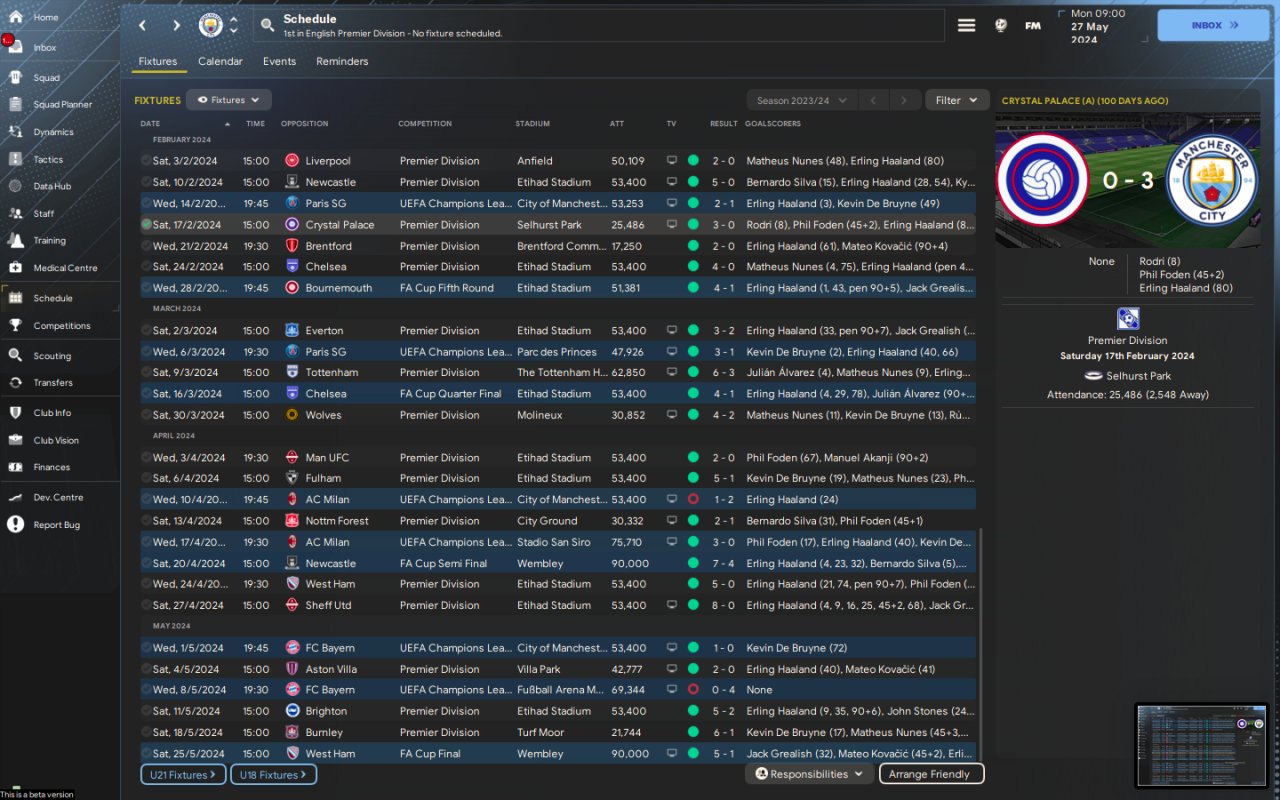Screen dimensions: 1280x800
Task: Tick the selection circle for Brentford fixture
Action: [146, 246]
